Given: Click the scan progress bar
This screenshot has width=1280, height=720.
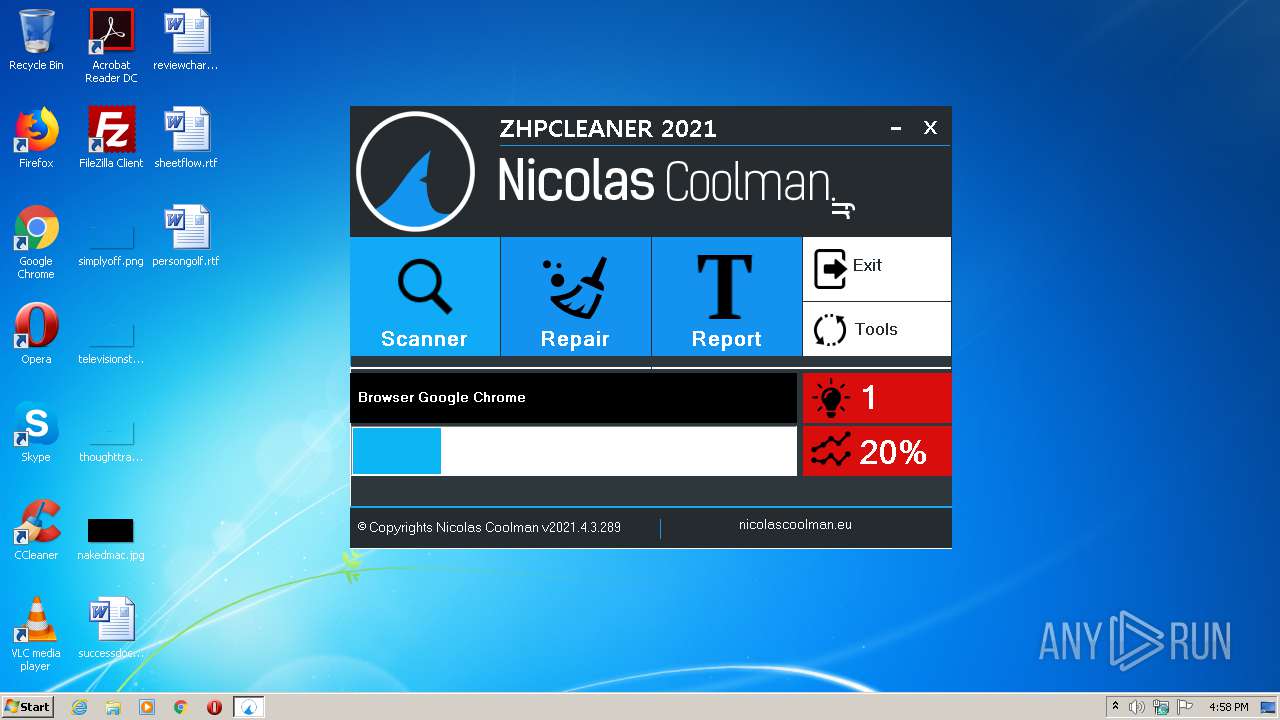Looking at the screenshot, I should 574,451.
